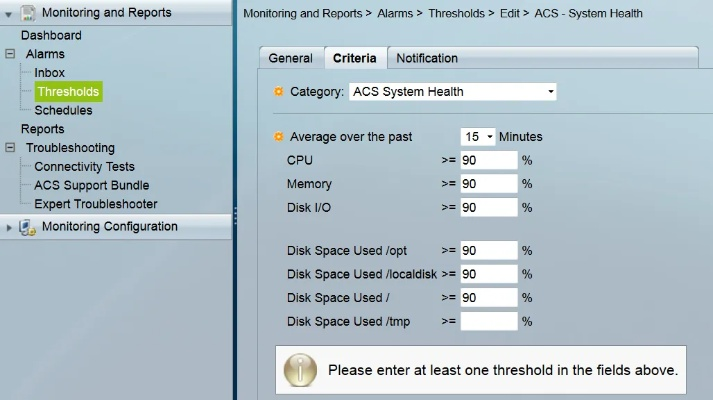Click the Disk I/O threshold field
The width and height of the screenshot is (713, 400).
click(489, 208)
